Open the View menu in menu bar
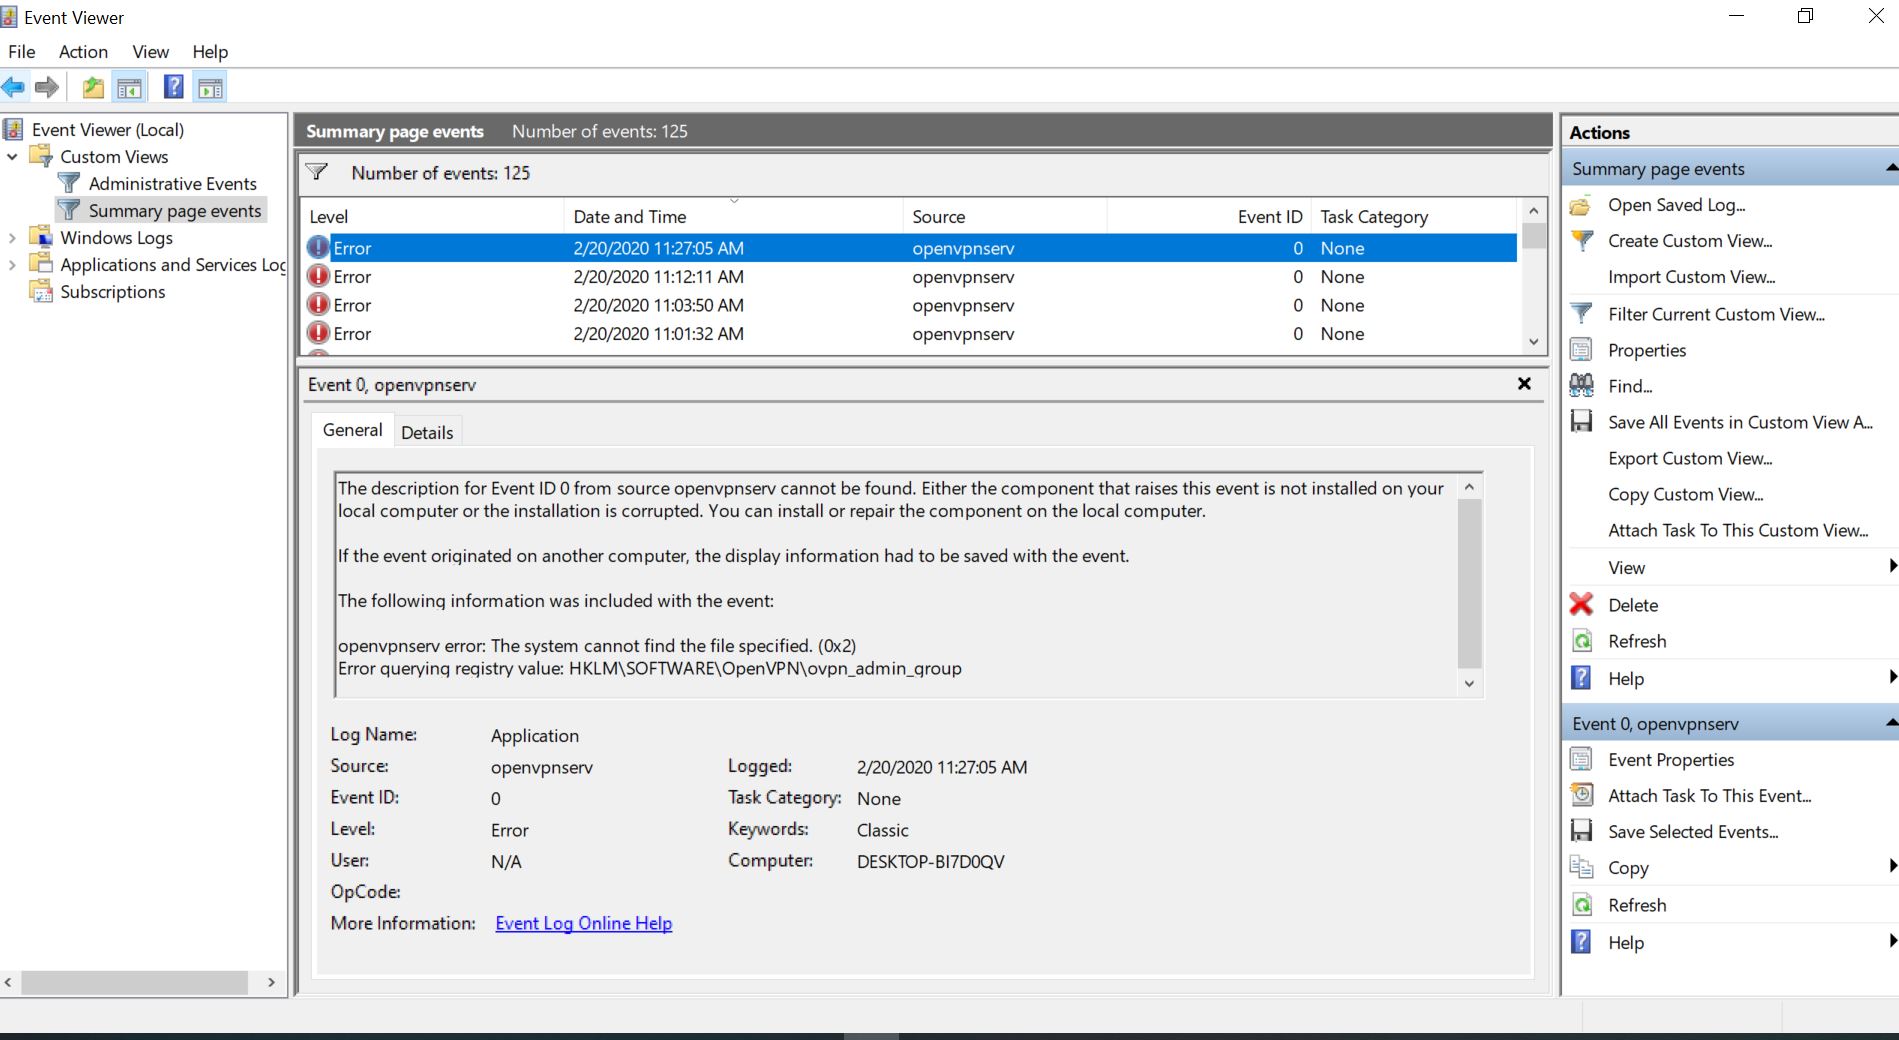 click(150, 52)
